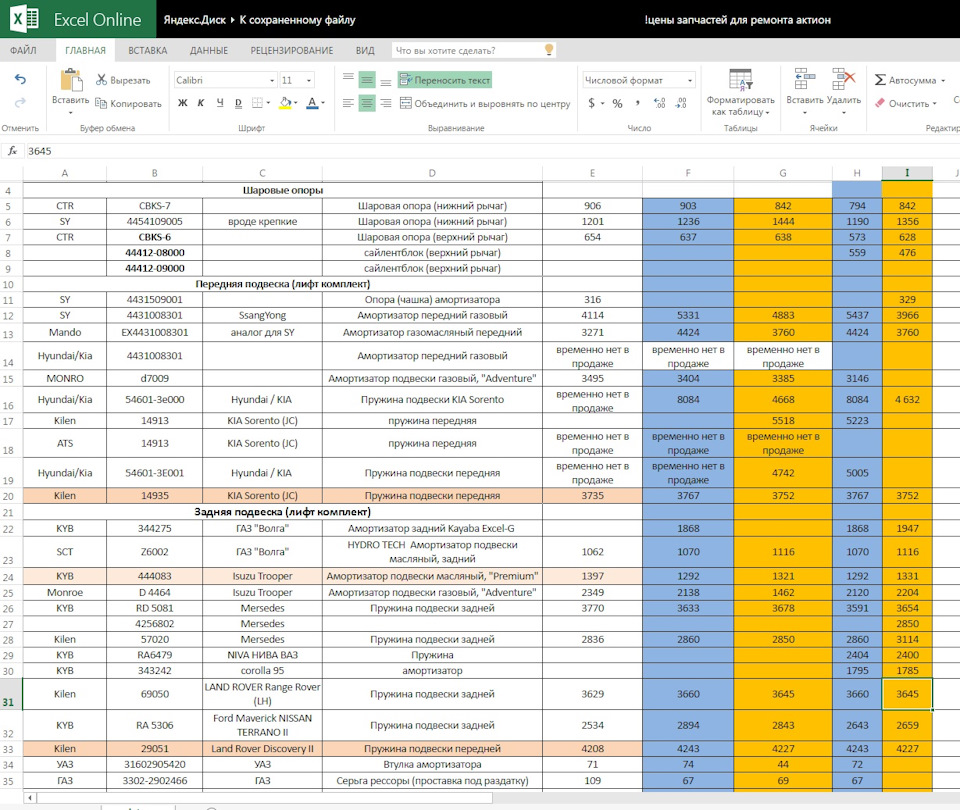Open the Calibri font name dropdown
960x810 pixels.
[x=272, y=80]
